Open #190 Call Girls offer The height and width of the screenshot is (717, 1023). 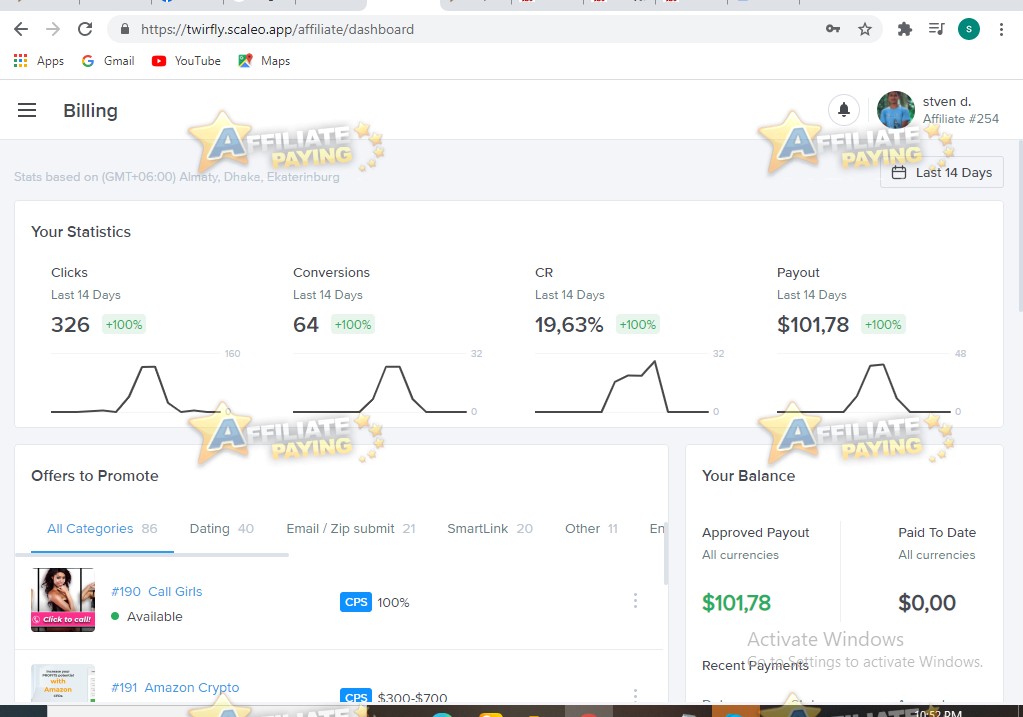tap(157, 592)
